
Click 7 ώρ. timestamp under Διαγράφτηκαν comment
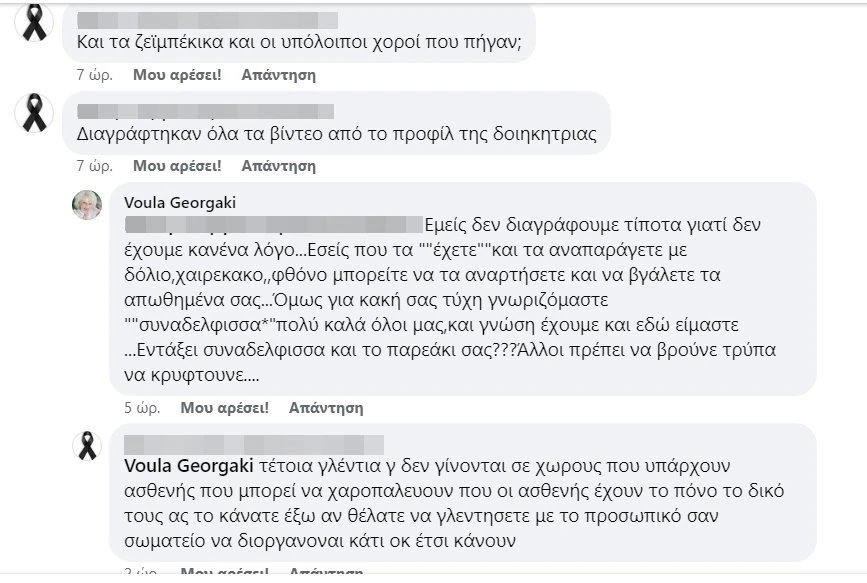(95, 165)
